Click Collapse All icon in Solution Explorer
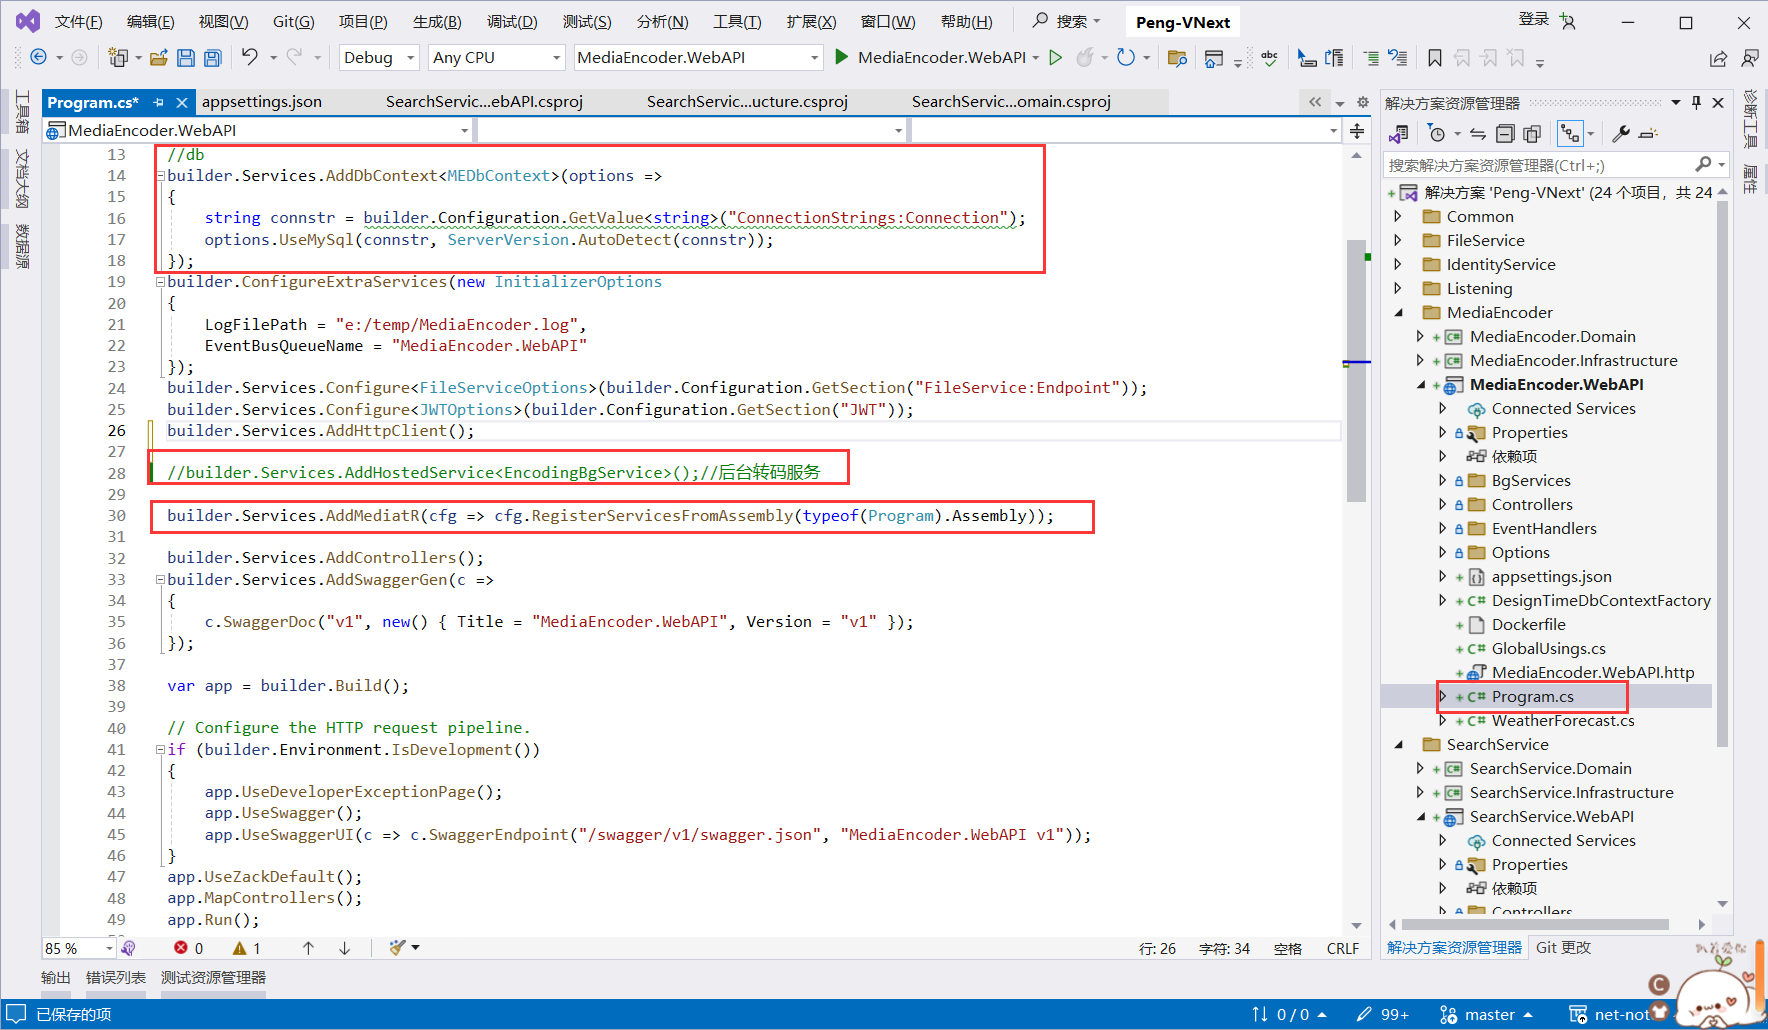The height and width of the screenshot is (1030, 1768). click(1505, 133)
